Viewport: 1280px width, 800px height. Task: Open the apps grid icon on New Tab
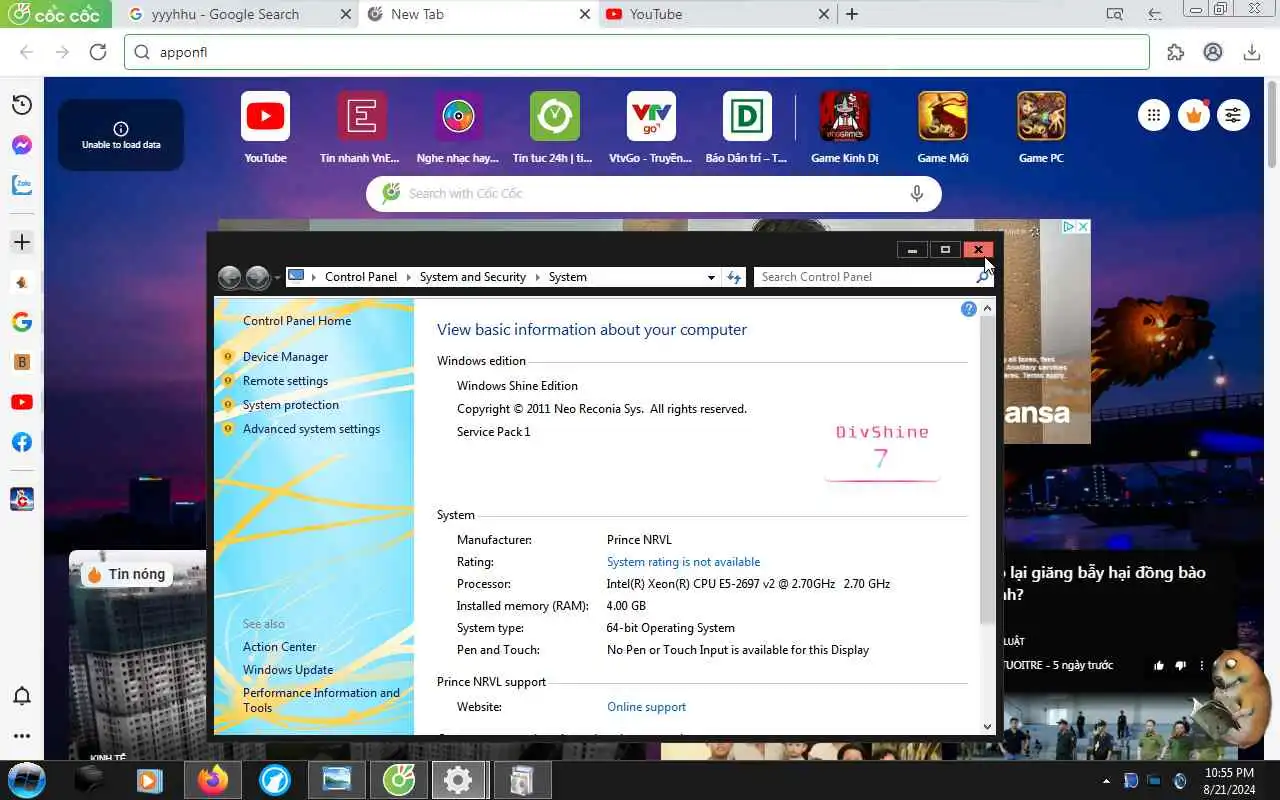(1153, 115)
